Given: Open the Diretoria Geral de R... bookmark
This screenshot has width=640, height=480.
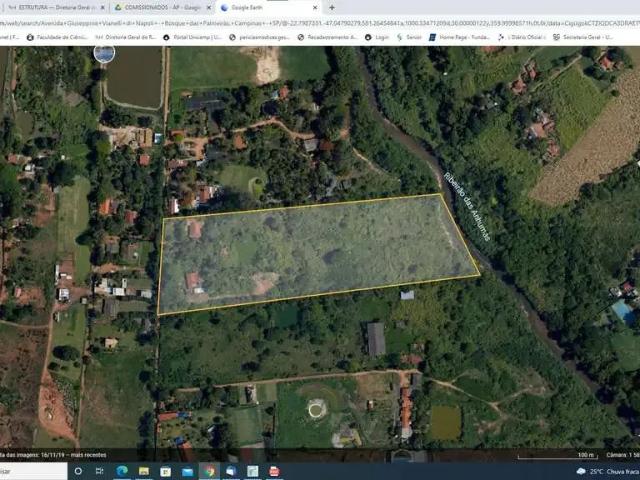Looking at the screenshot, I should (x=126, y=37).
